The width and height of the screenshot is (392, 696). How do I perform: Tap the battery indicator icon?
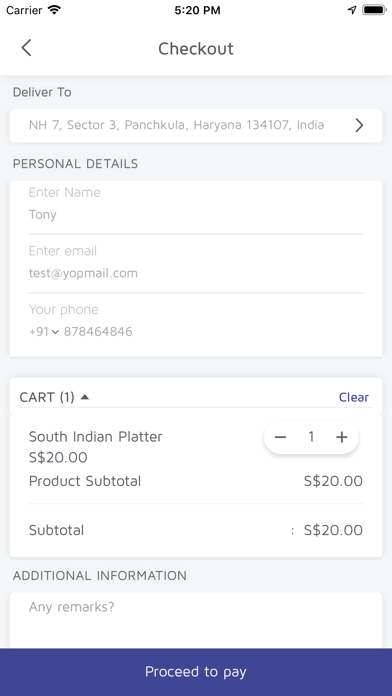[x=374, y=10]
